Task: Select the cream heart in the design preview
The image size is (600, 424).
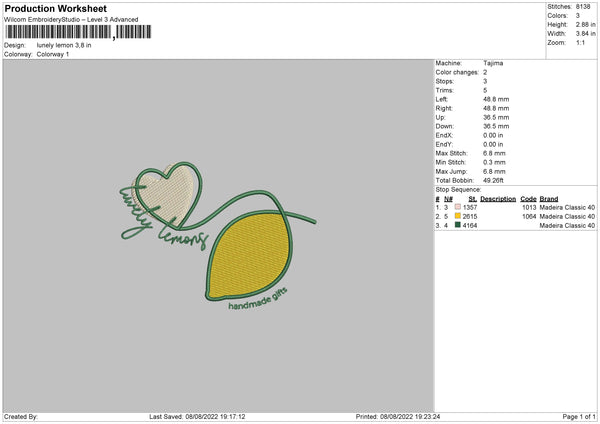Action: (166, 195)
